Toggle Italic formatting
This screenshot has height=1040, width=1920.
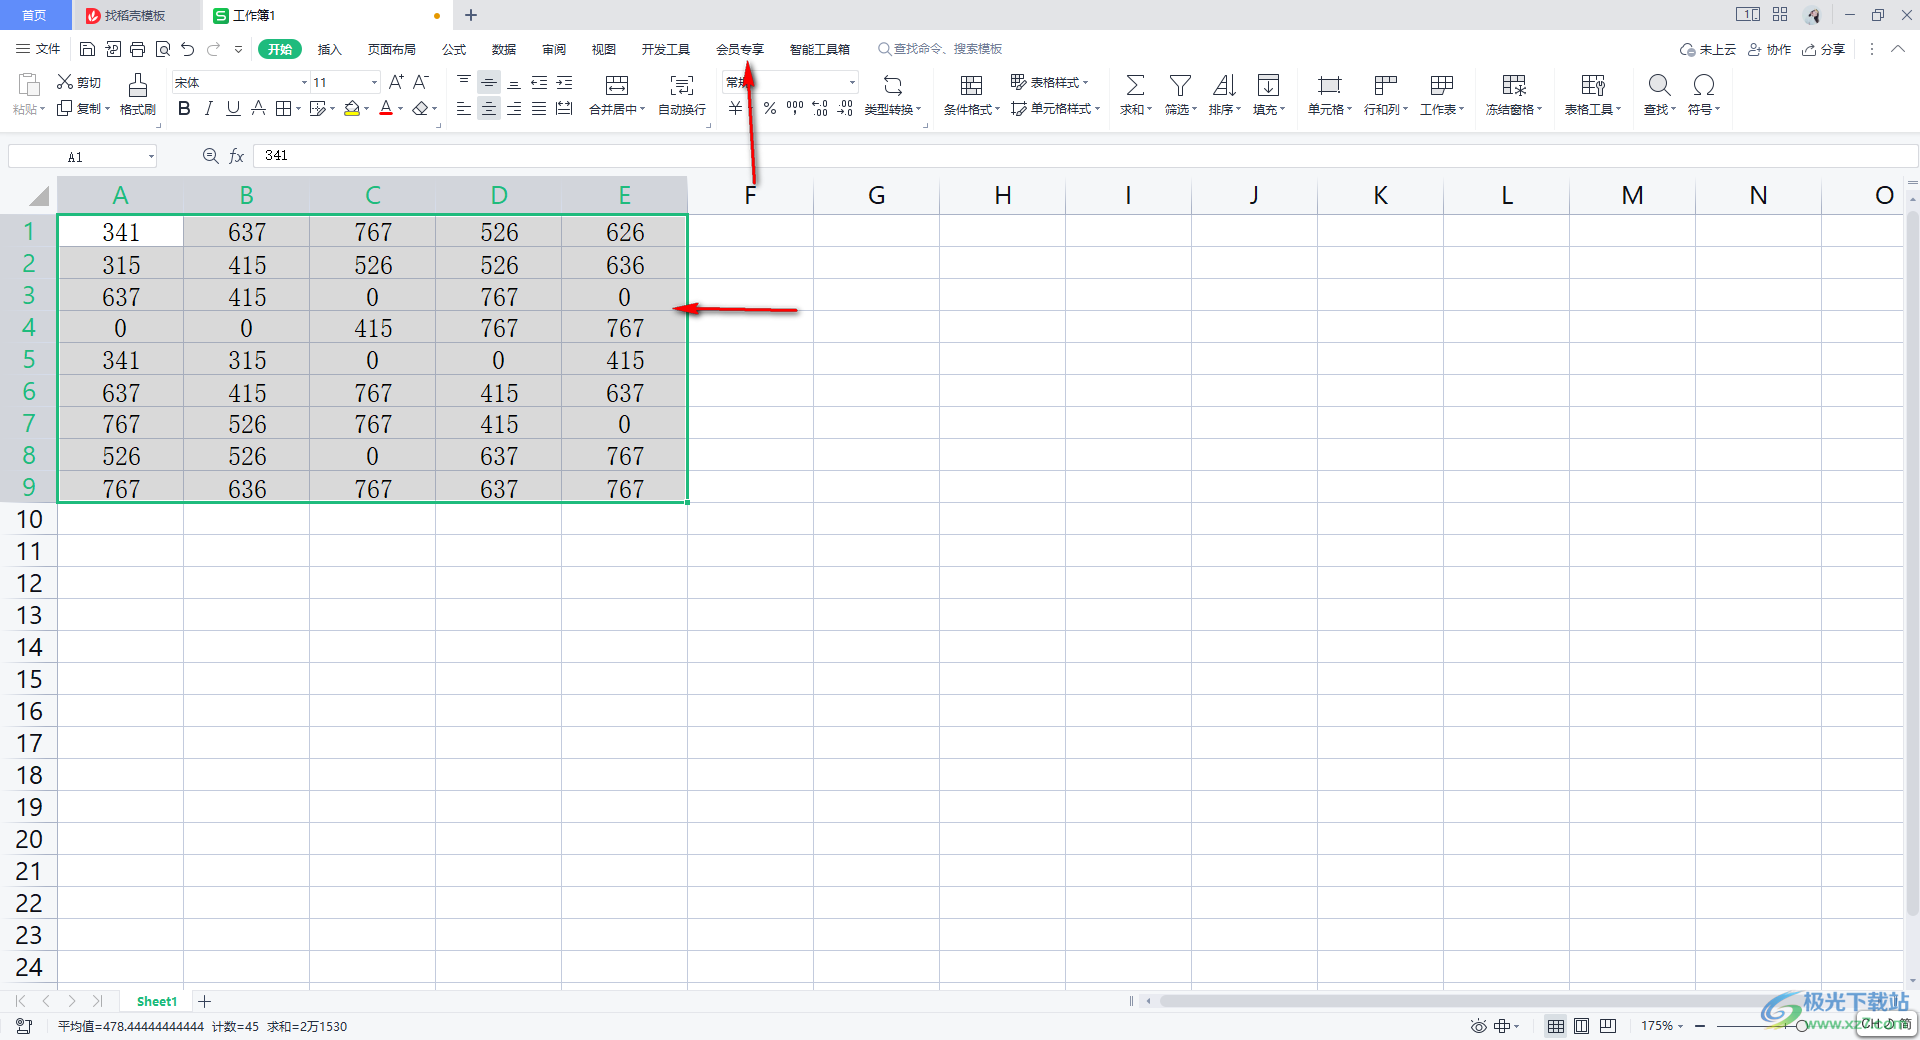tap(208, 108)
